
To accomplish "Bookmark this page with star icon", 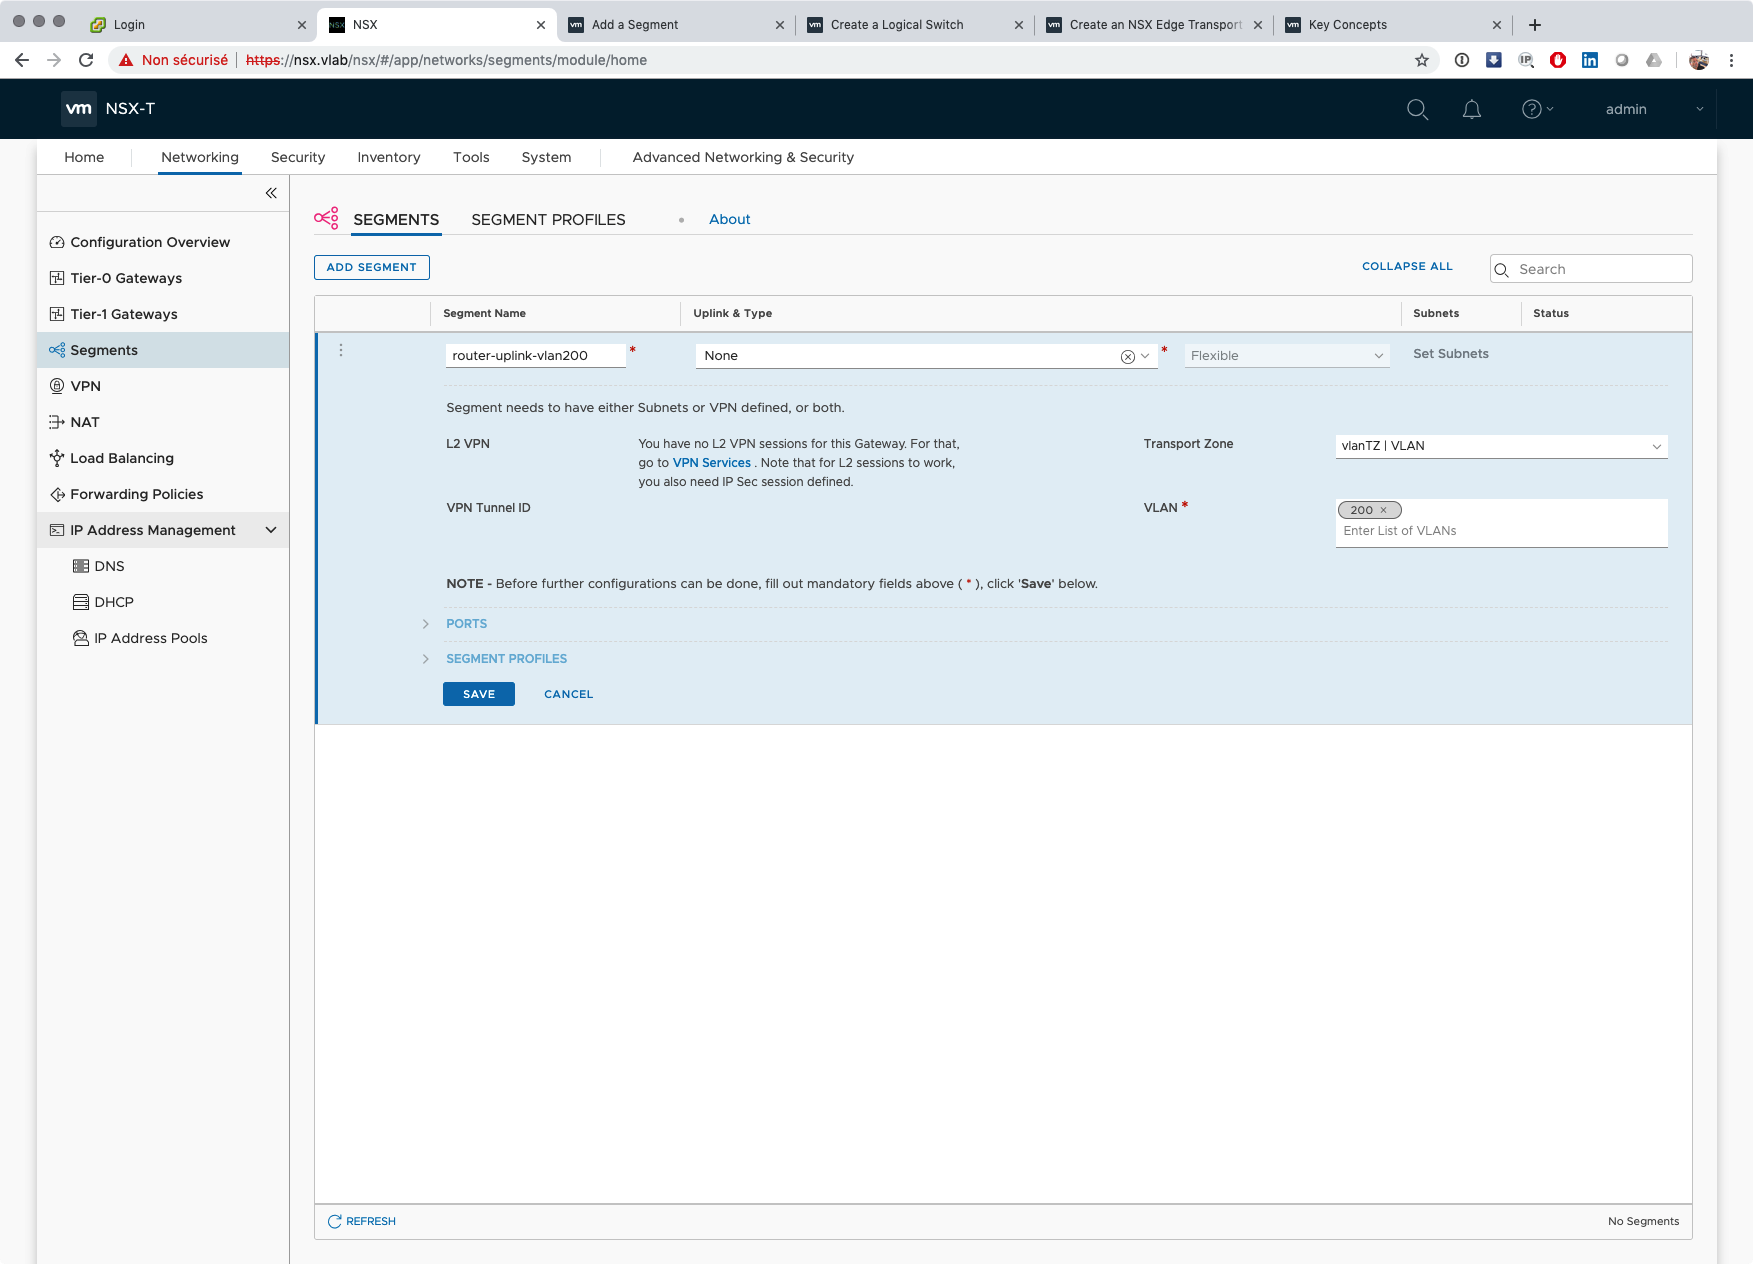I will pos(1421,60).
